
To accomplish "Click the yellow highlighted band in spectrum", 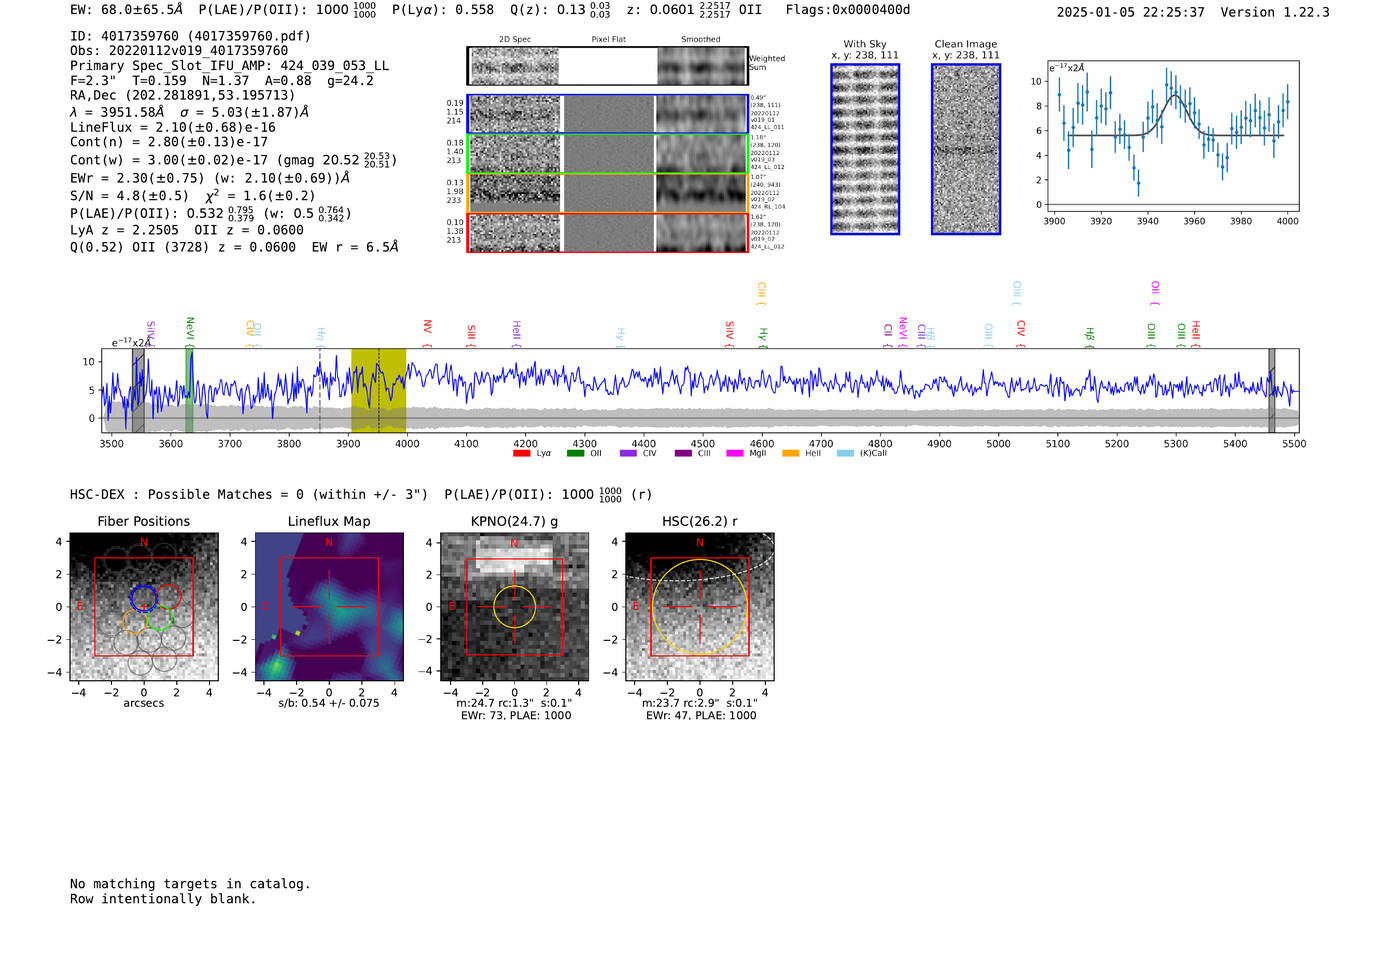I will pos(378,390).
